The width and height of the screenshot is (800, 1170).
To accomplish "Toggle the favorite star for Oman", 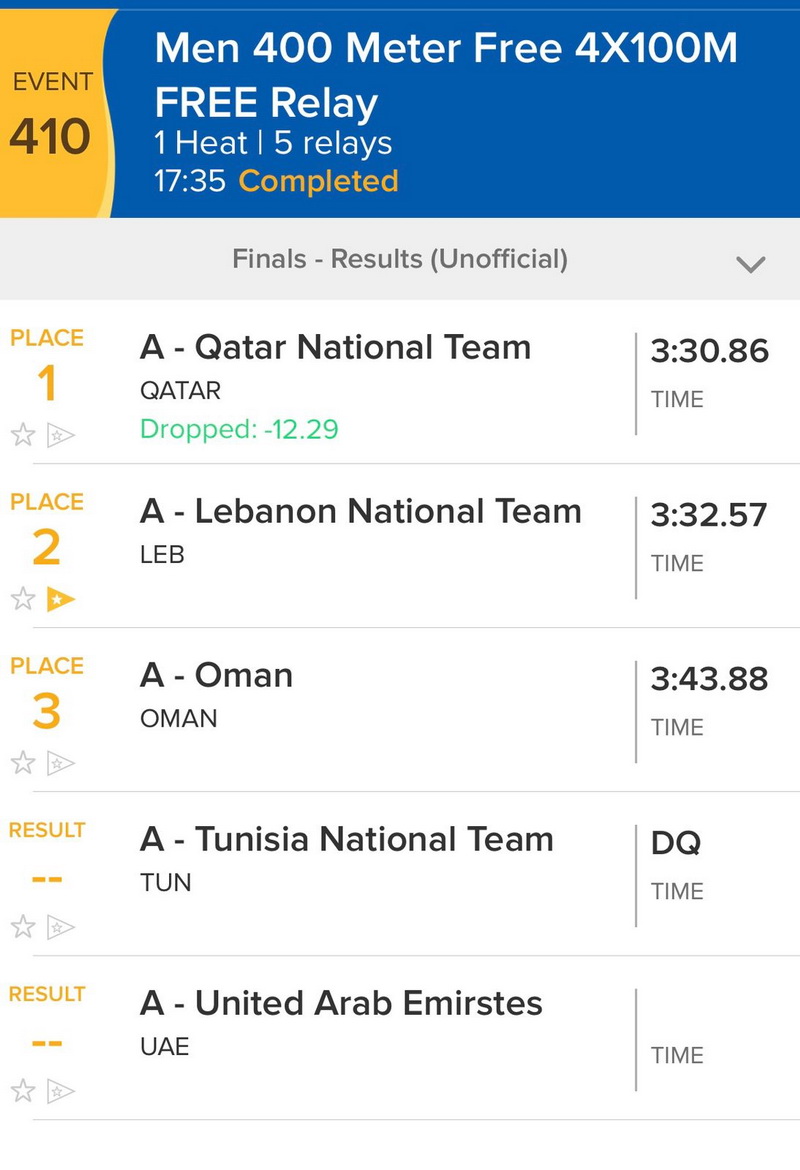I will point(23,763).
